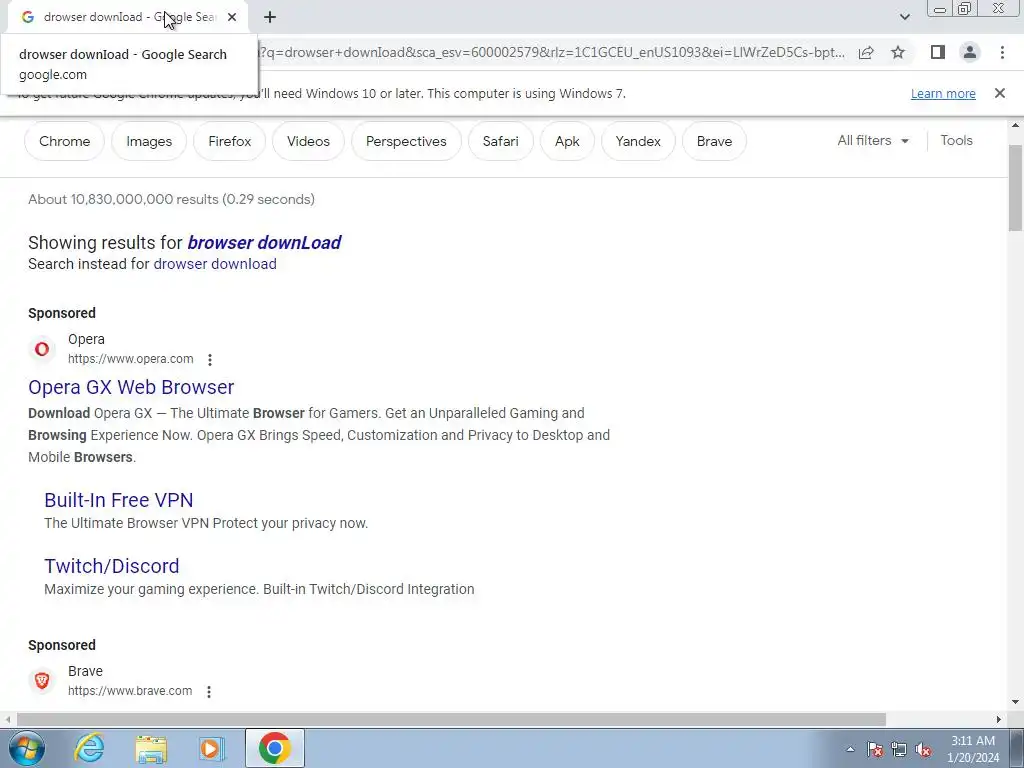The height and width of the screenshot is (768, 1024).
Task: Open the Chrome three-dot menu
Action: (1002, 52)
